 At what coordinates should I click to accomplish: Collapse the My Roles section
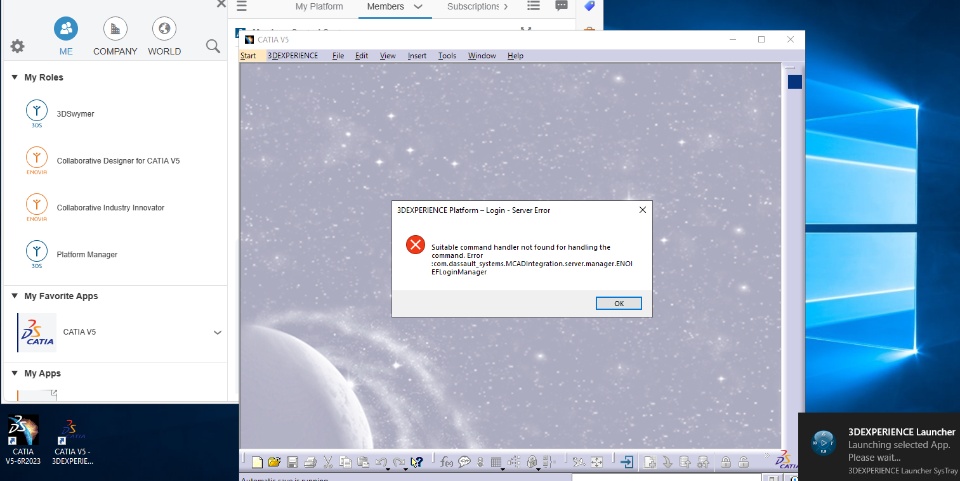tap(14, 77)
